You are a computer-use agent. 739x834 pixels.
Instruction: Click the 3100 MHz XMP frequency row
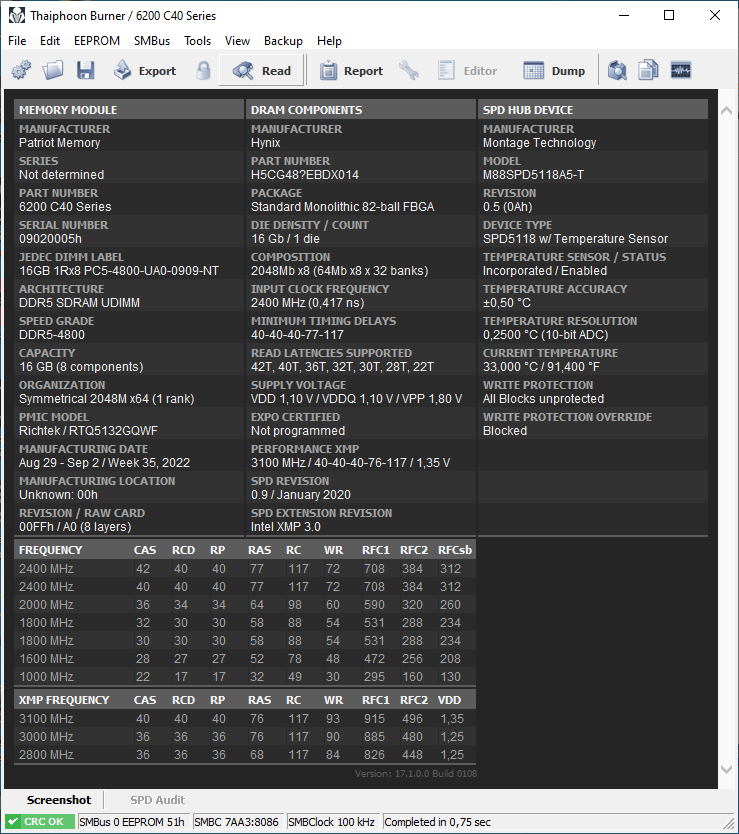[245, 719]
